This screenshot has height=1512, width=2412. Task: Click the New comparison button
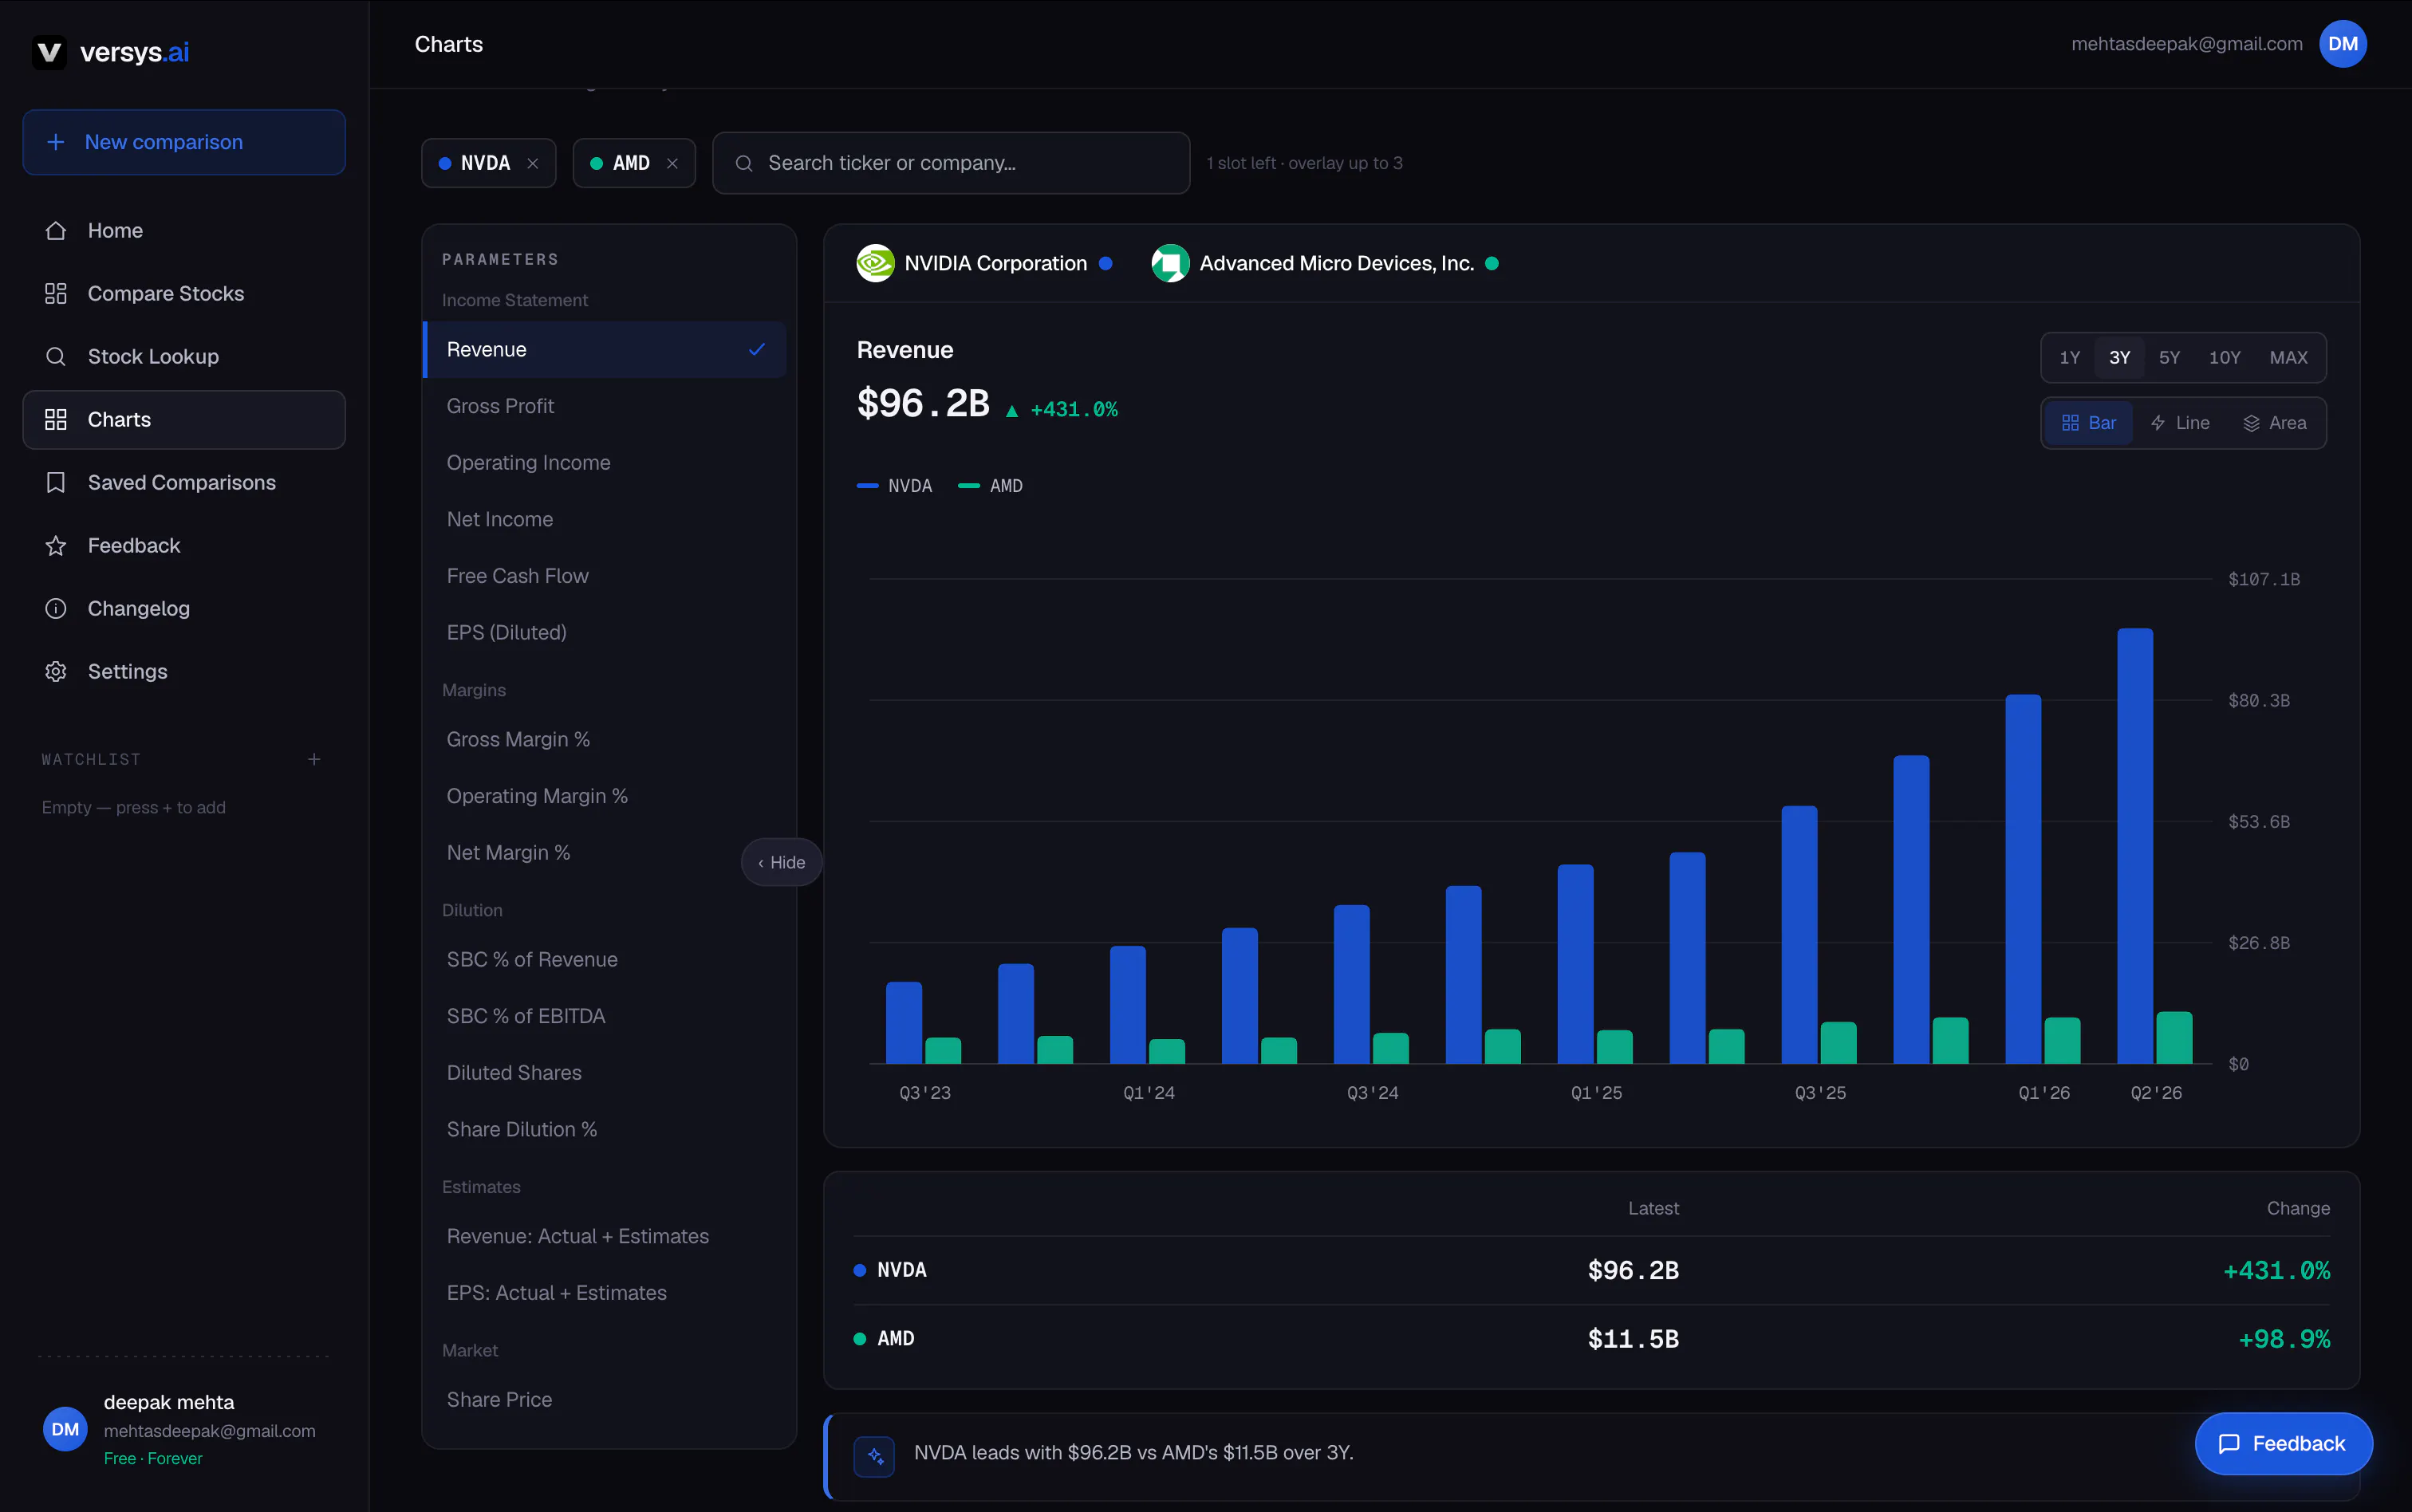[184, 142]
